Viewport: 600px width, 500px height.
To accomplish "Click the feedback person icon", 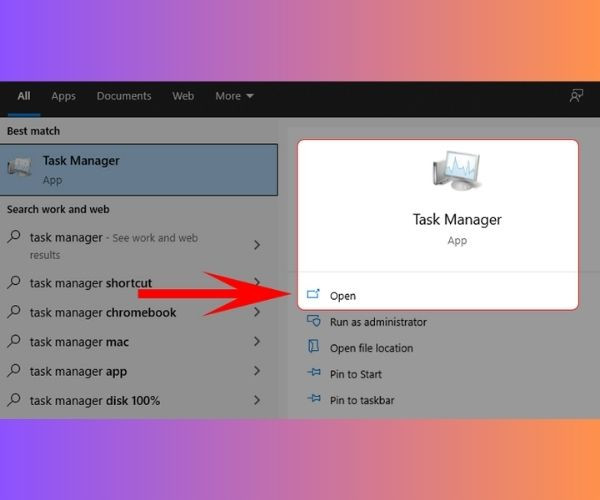I will coord(576,96).
